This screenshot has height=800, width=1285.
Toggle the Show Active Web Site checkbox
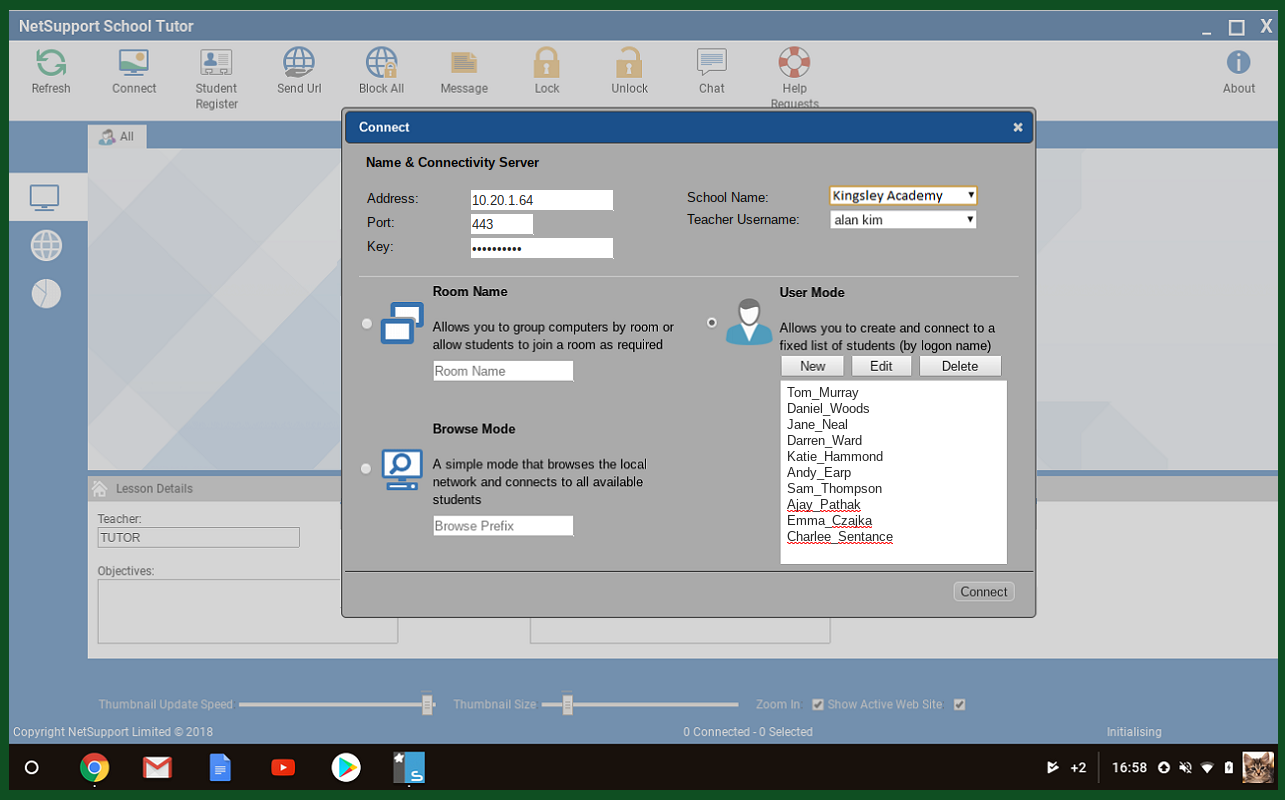960,705
